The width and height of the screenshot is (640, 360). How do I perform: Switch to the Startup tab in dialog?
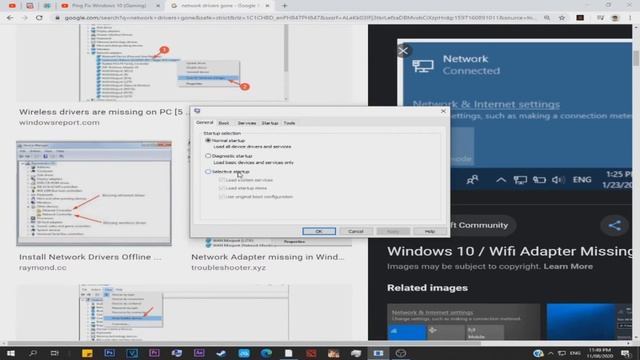270,123
